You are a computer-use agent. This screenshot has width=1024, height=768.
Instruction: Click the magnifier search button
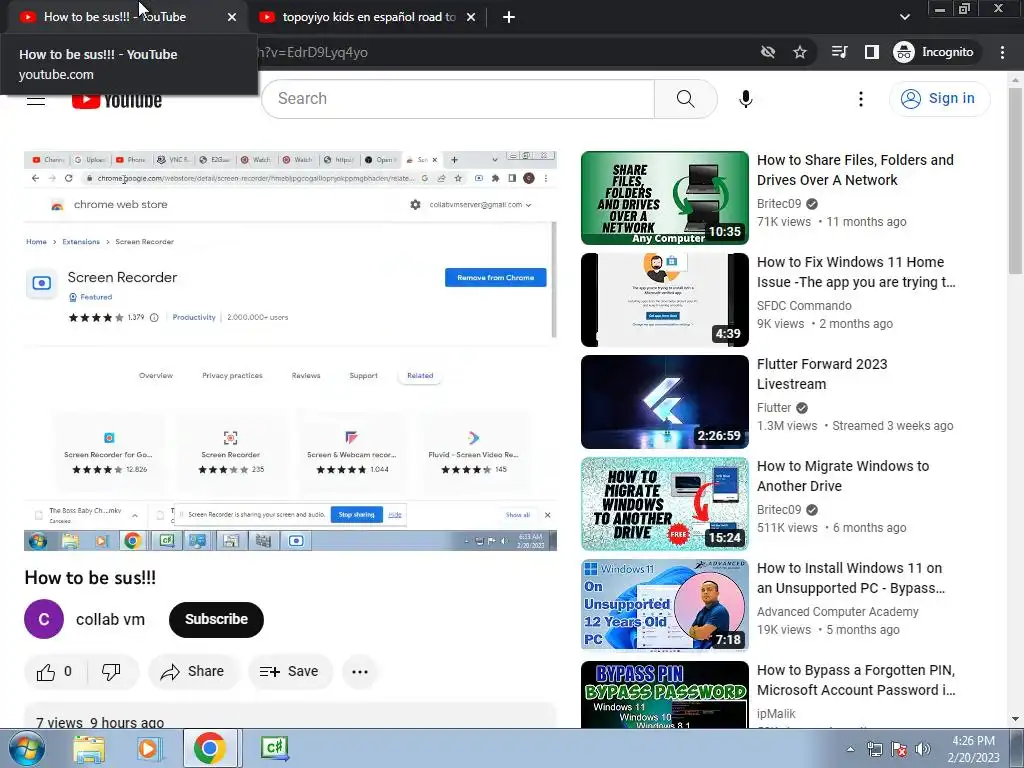(685, 99)
